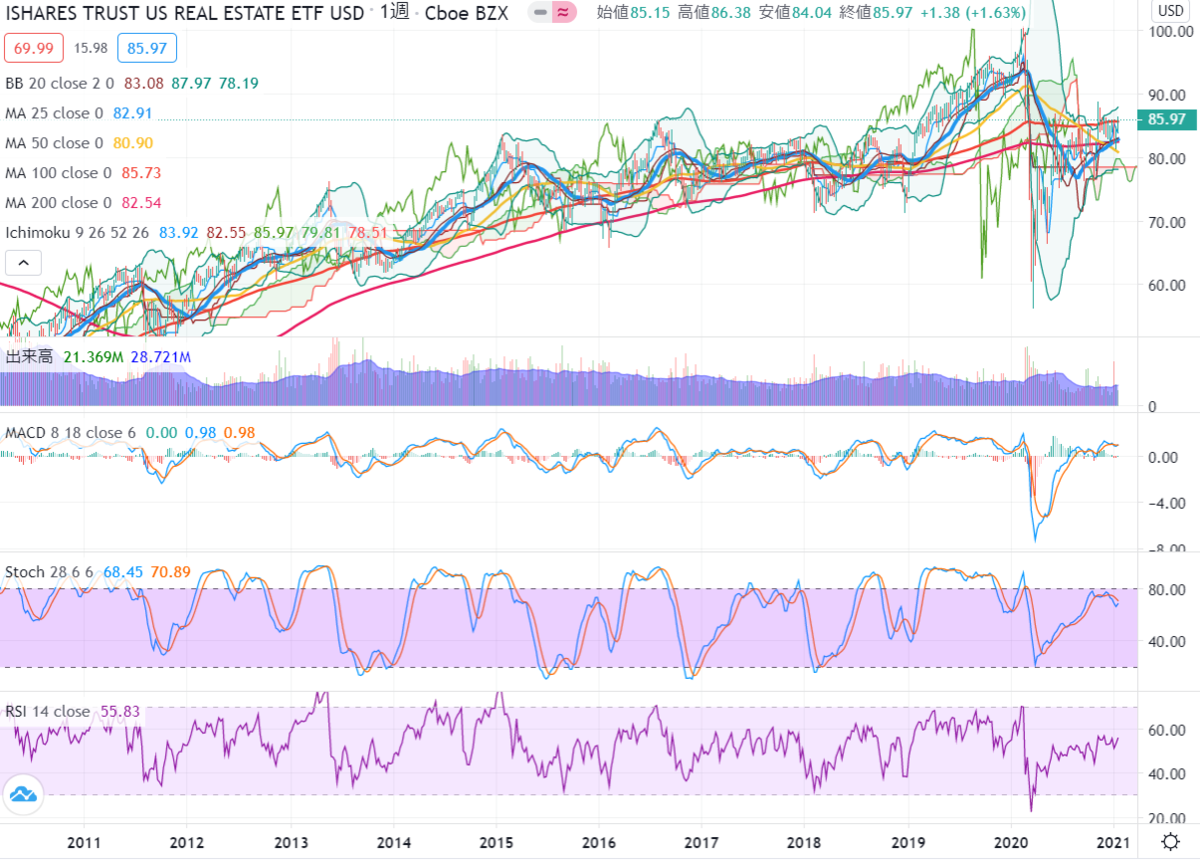Click the TradingView cloud logo
1200x863 pixels.
click(x=25, y=796)
